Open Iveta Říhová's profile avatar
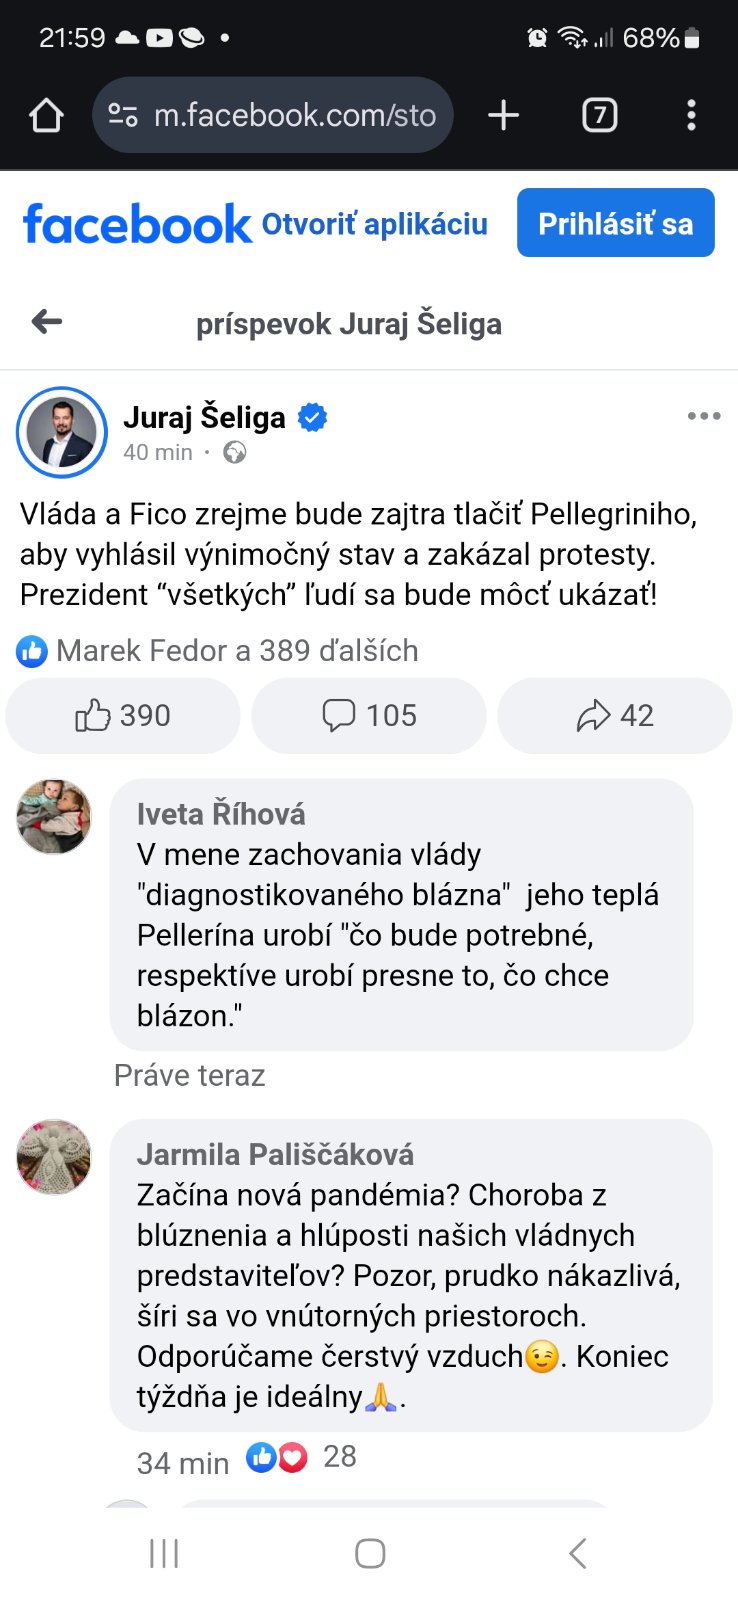Screen dimensions: 738x1600 (x=54, y=817)
